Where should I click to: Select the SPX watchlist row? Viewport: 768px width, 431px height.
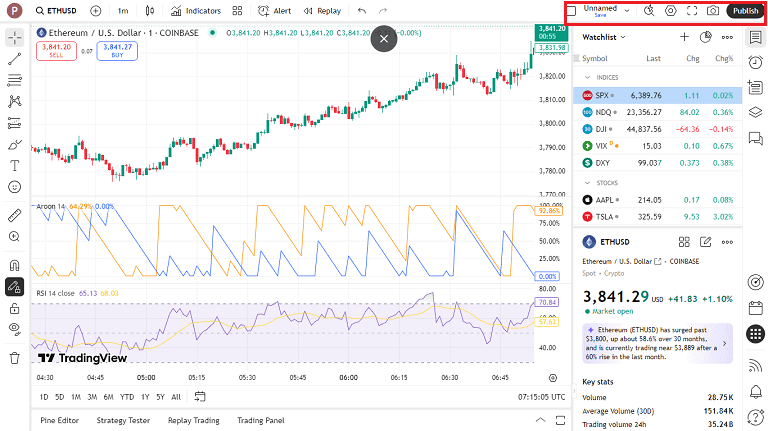[658, 96]
